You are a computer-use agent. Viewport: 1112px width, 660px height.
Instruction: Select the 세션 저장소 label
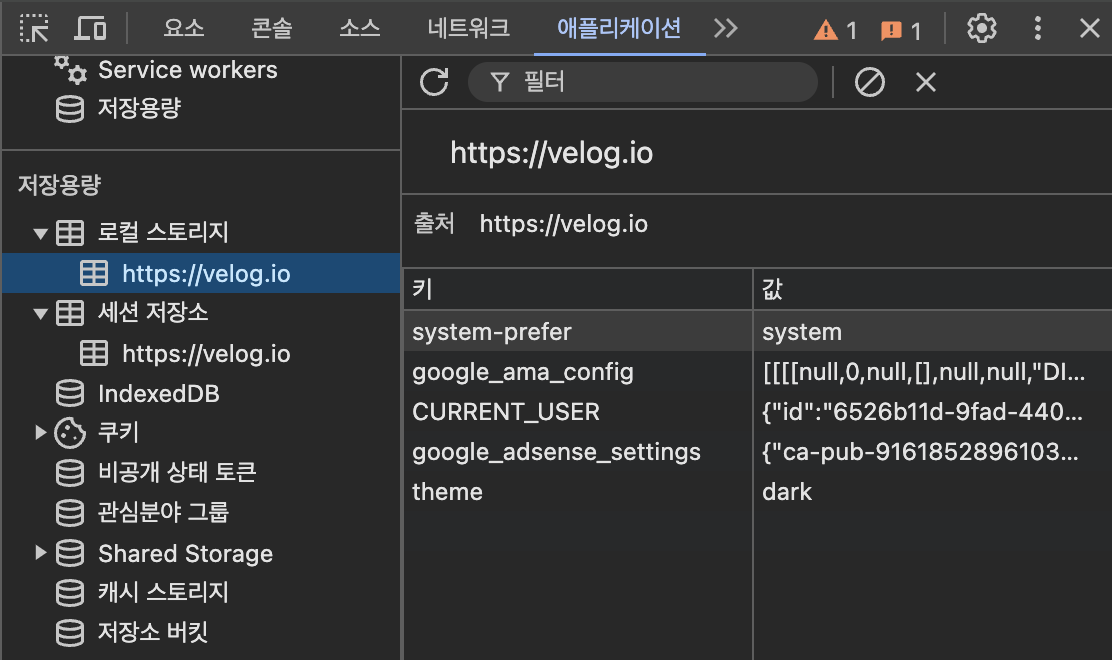(x=153, y=313)
